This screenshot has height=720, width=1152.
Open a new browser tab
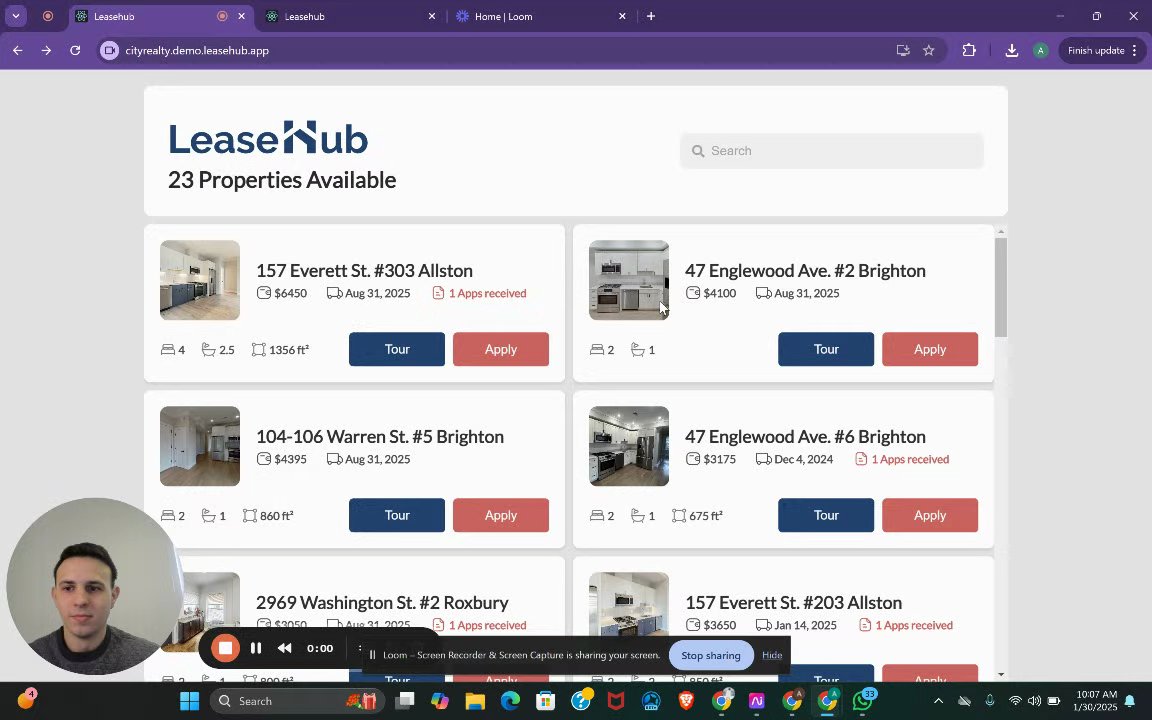651,16
